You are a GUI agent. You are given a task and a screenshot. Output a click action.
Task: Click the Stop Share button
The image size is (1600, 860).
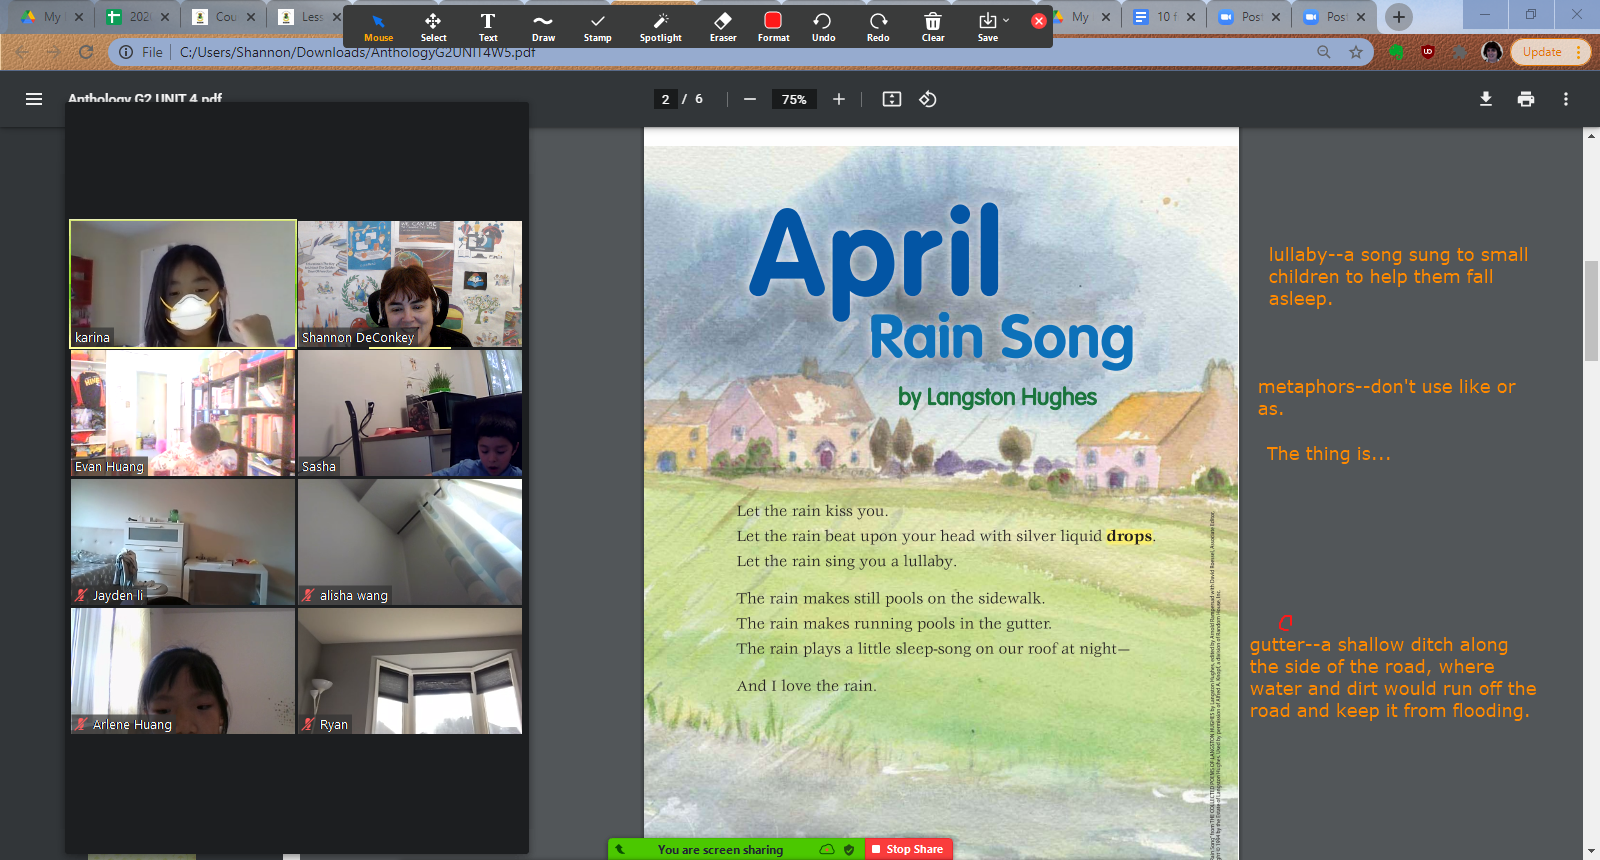tap(907, 849)
